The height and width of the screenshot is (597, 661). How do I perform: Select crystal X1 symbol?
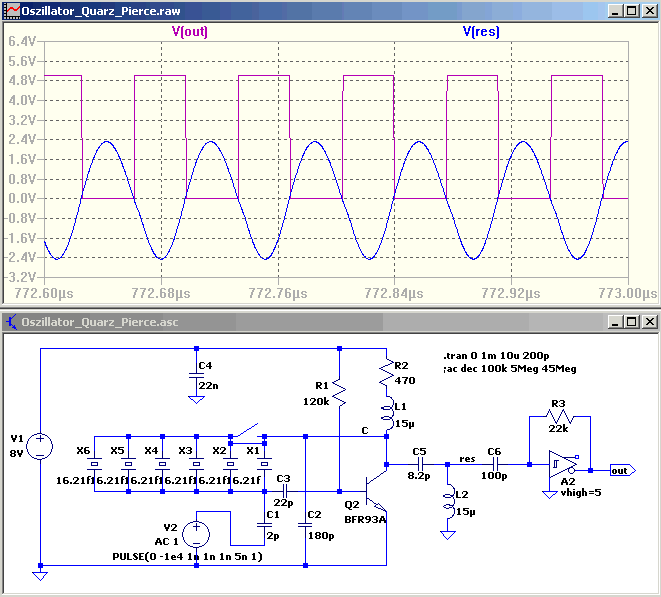pos(264,464)
